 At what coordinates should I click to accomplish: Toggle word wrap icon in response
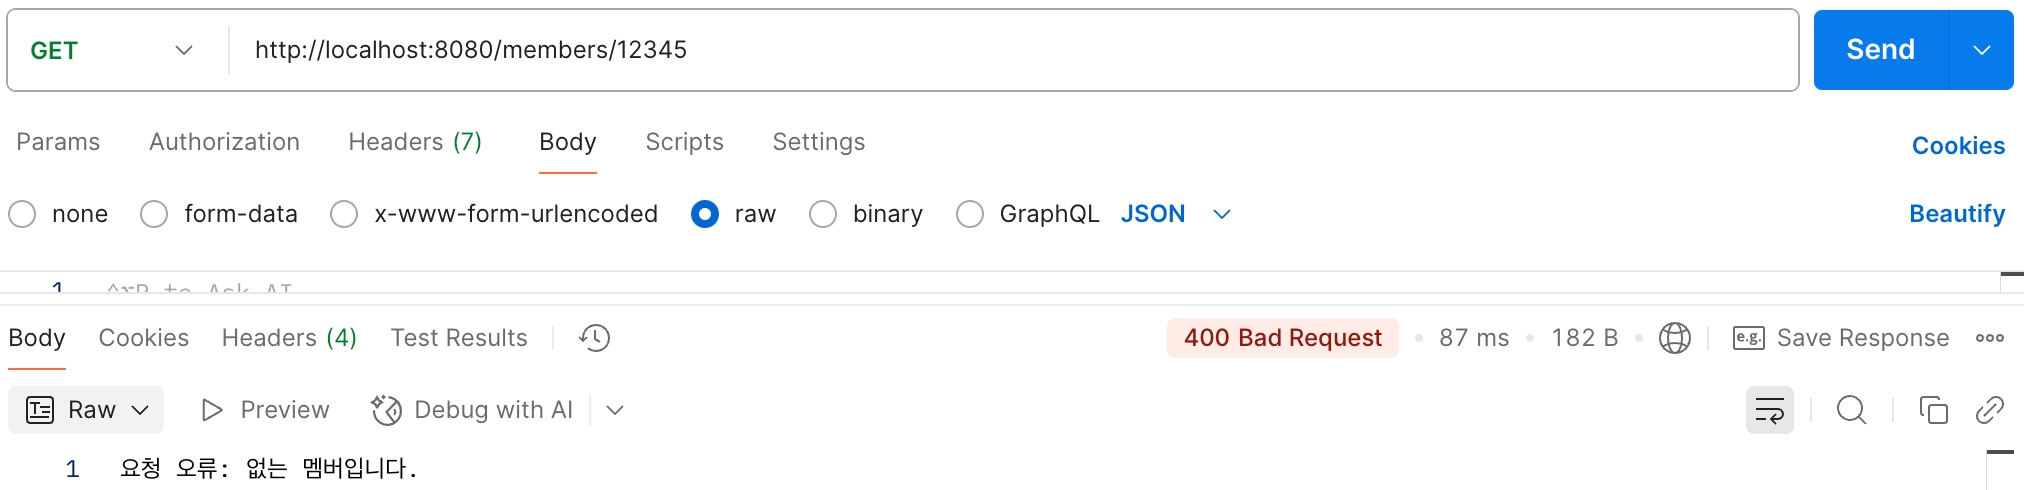[1769, 410]
